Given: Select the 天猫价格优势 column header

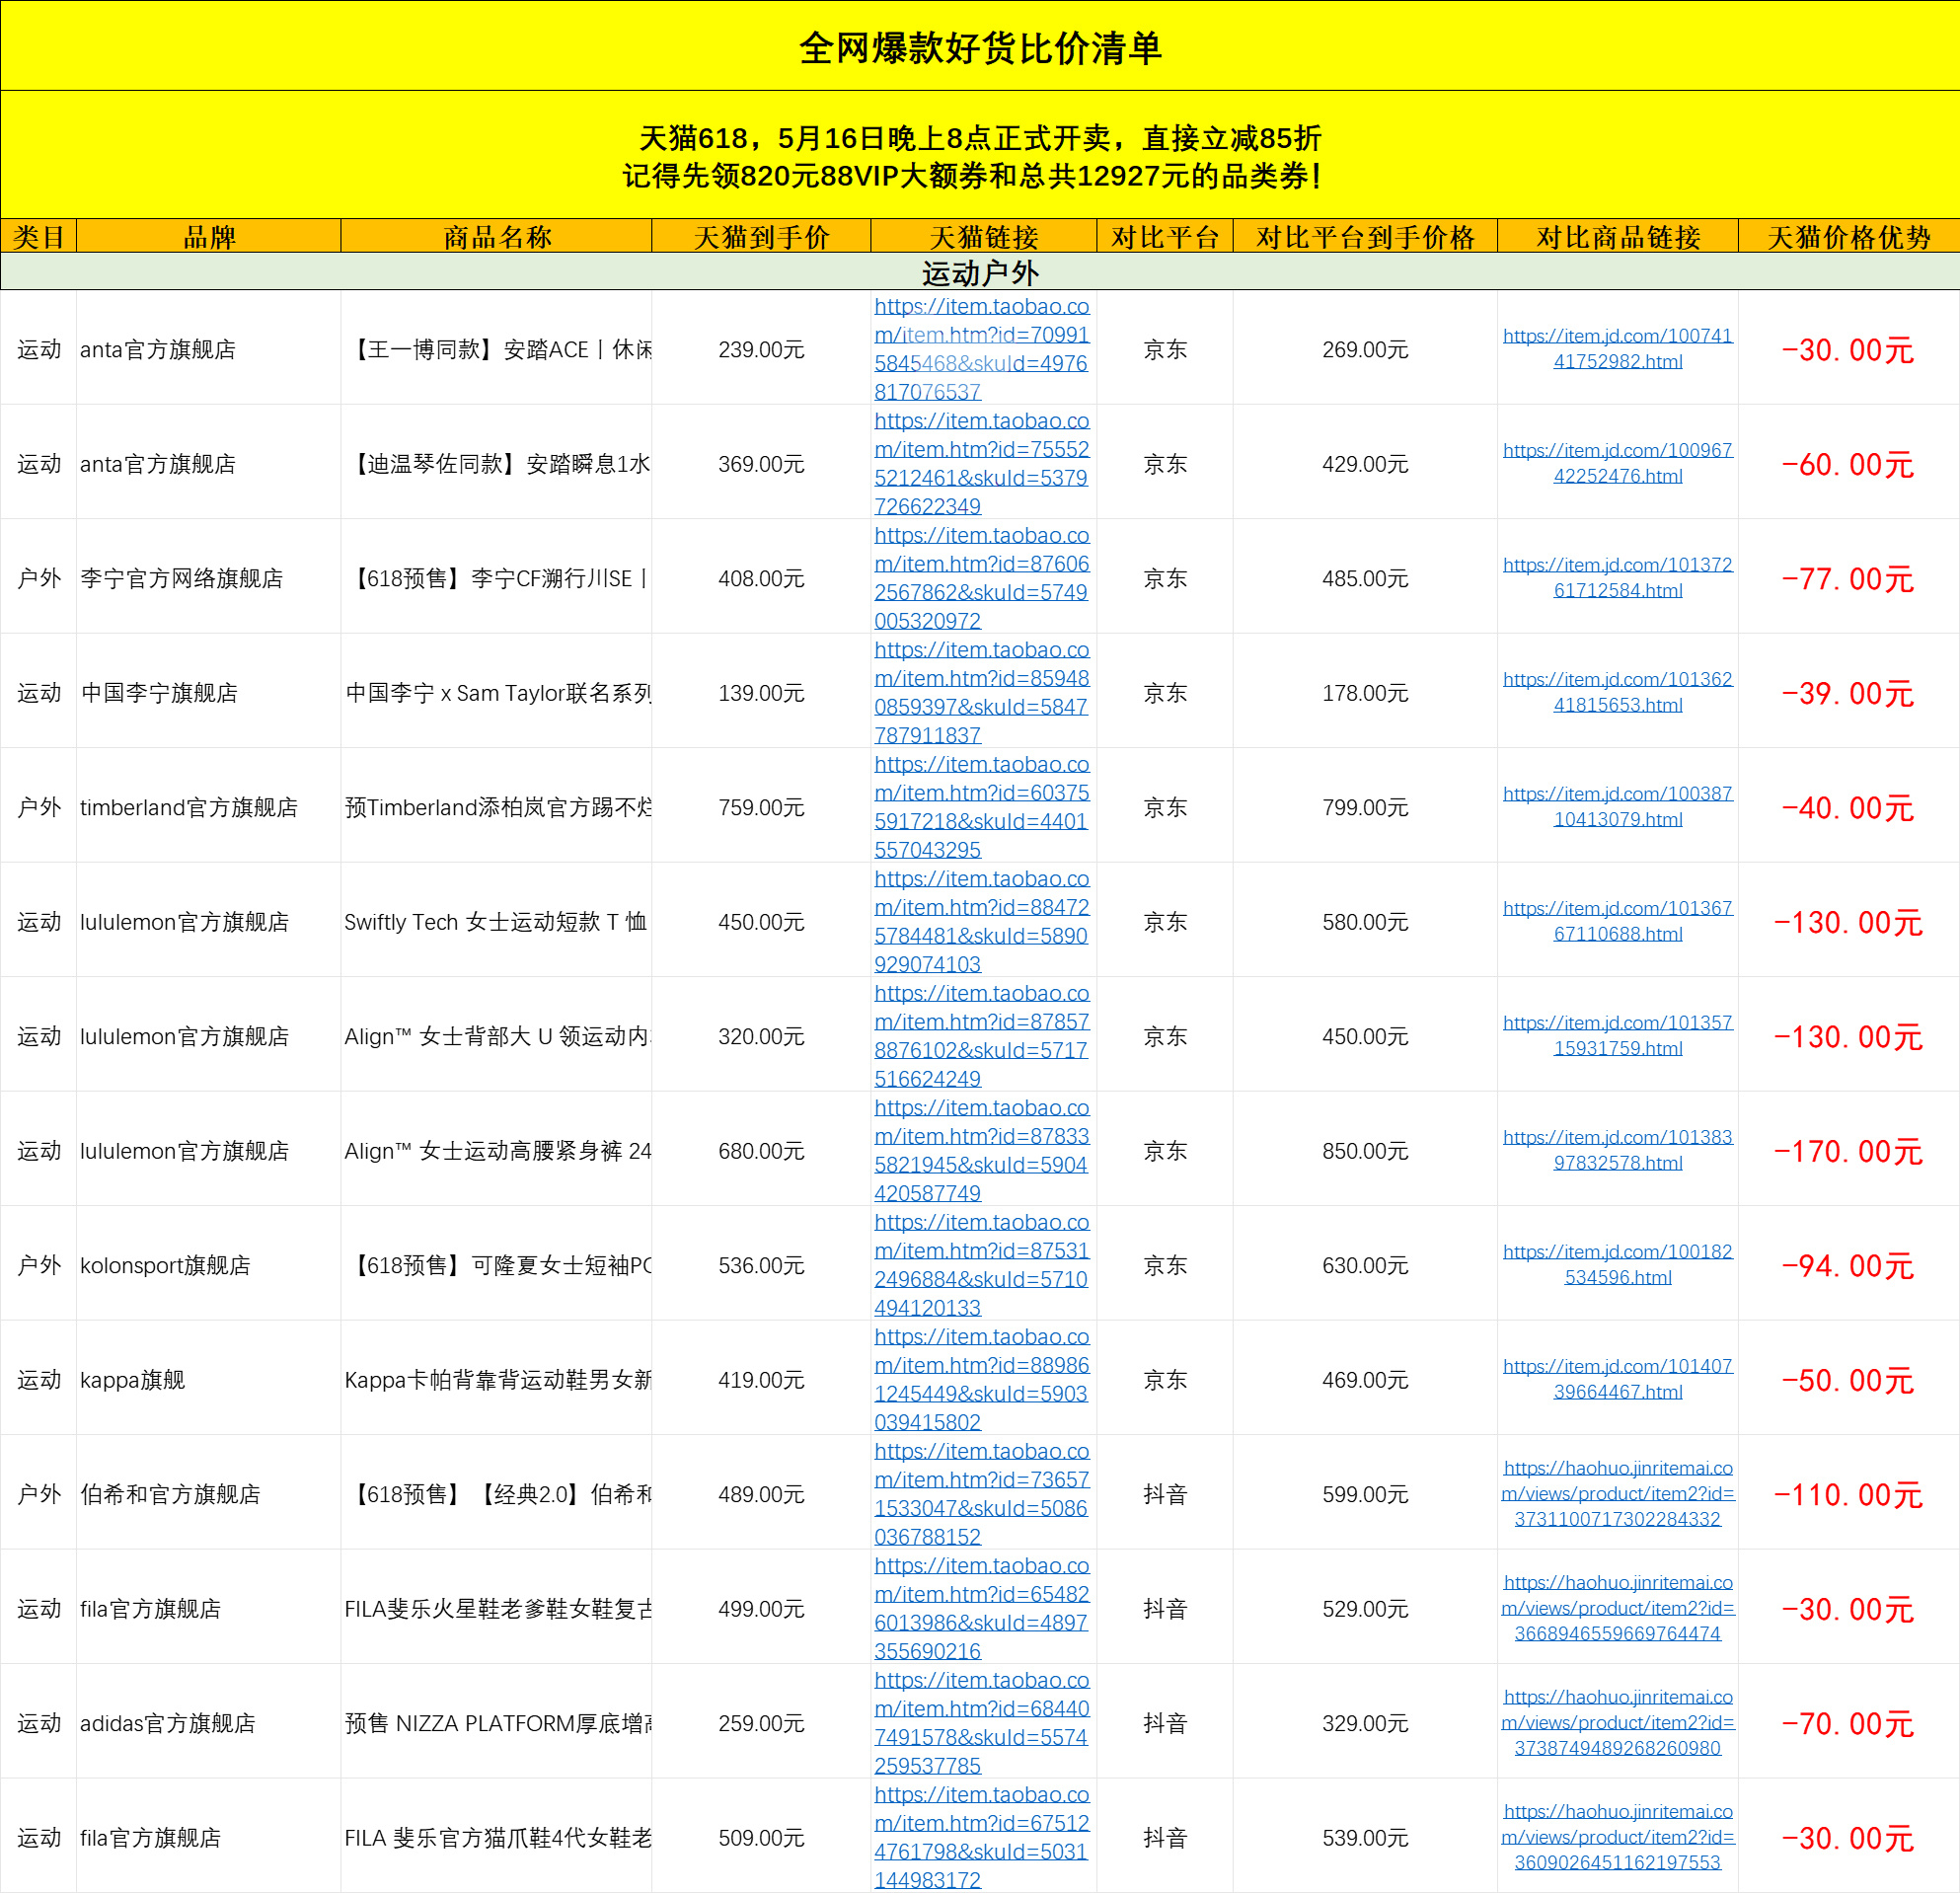Looking at the screenshot, I should pyautogui.click(x=1849, y=236).
